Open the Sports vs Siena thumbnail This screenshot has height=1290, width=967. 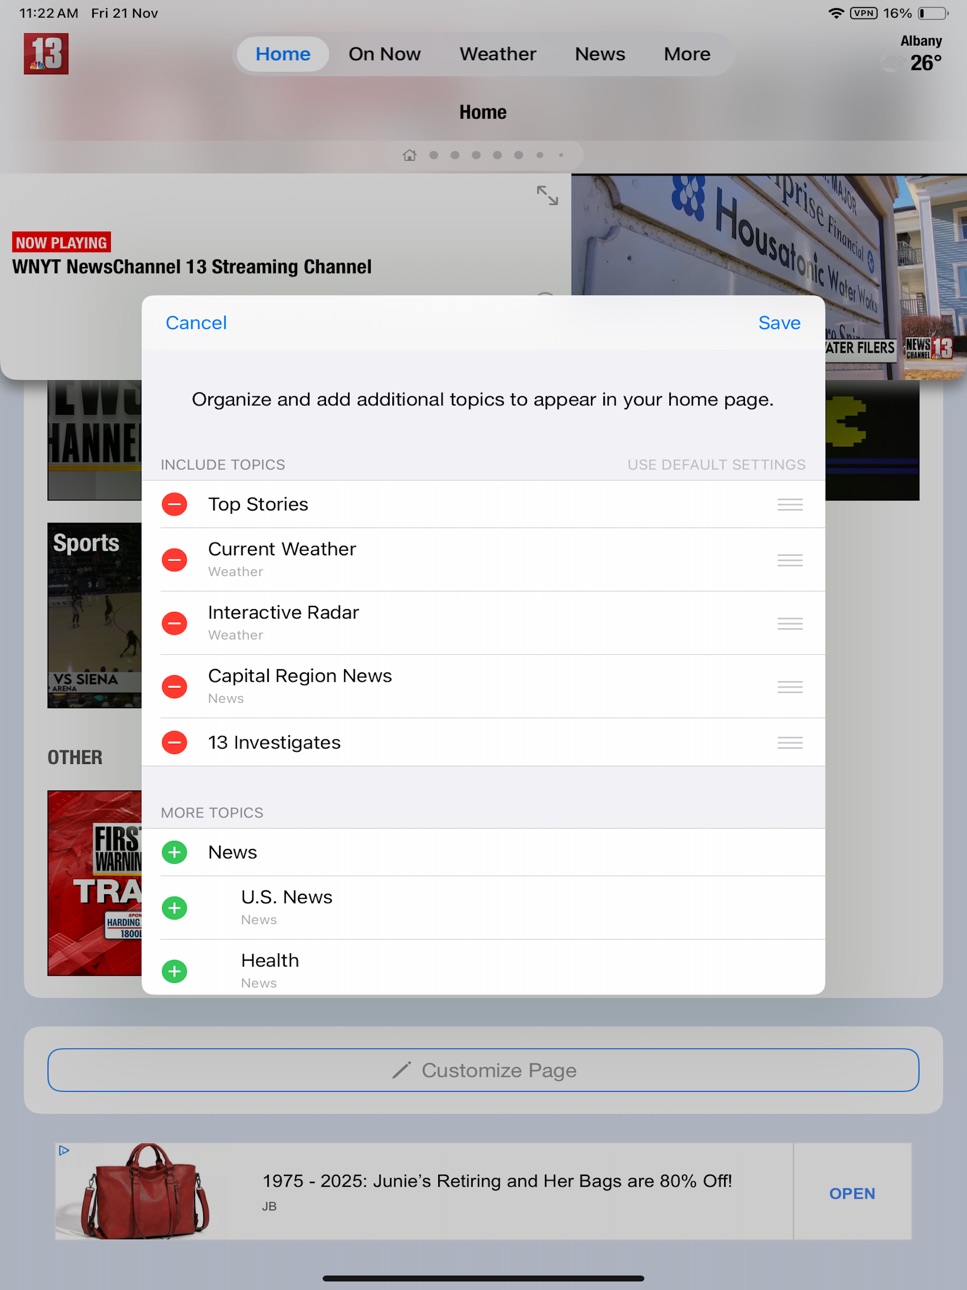pos(94,615)
